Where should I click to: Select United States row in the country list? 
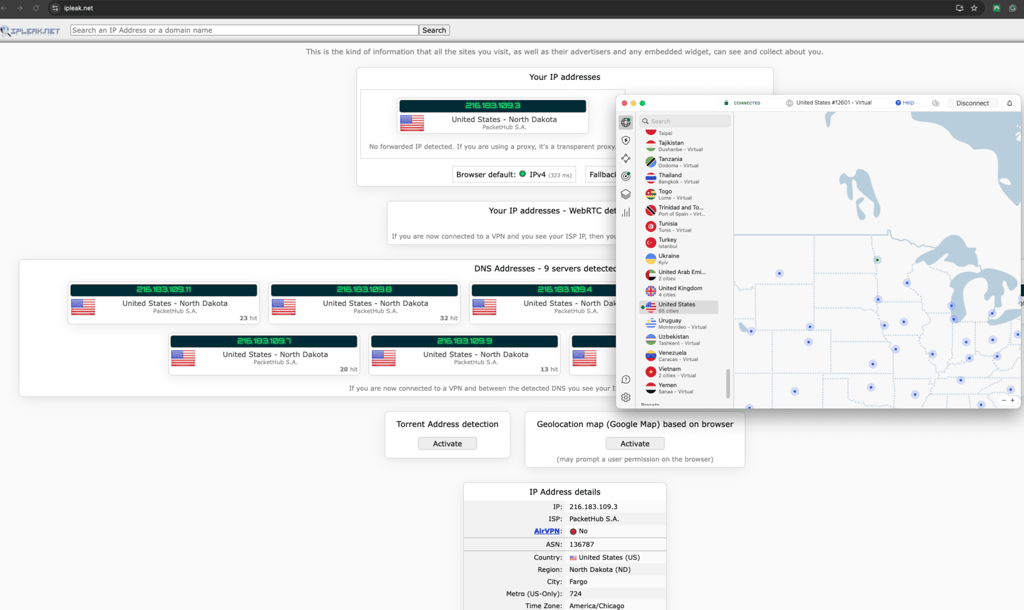coord(679,307)
